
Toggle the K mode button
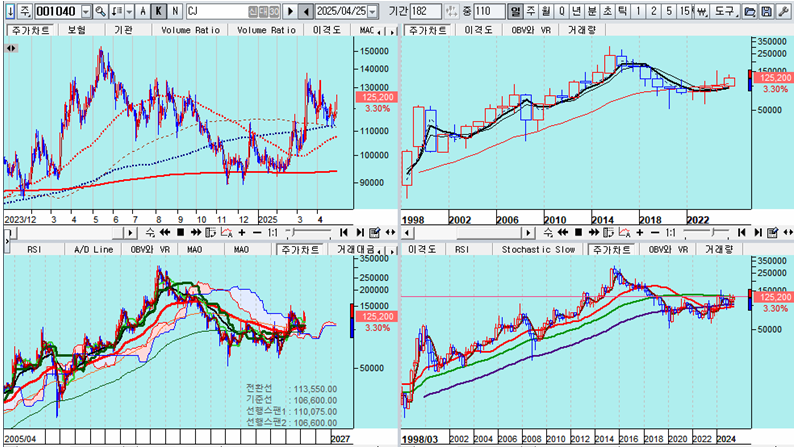pyautogui.click(x=159, y=11)
